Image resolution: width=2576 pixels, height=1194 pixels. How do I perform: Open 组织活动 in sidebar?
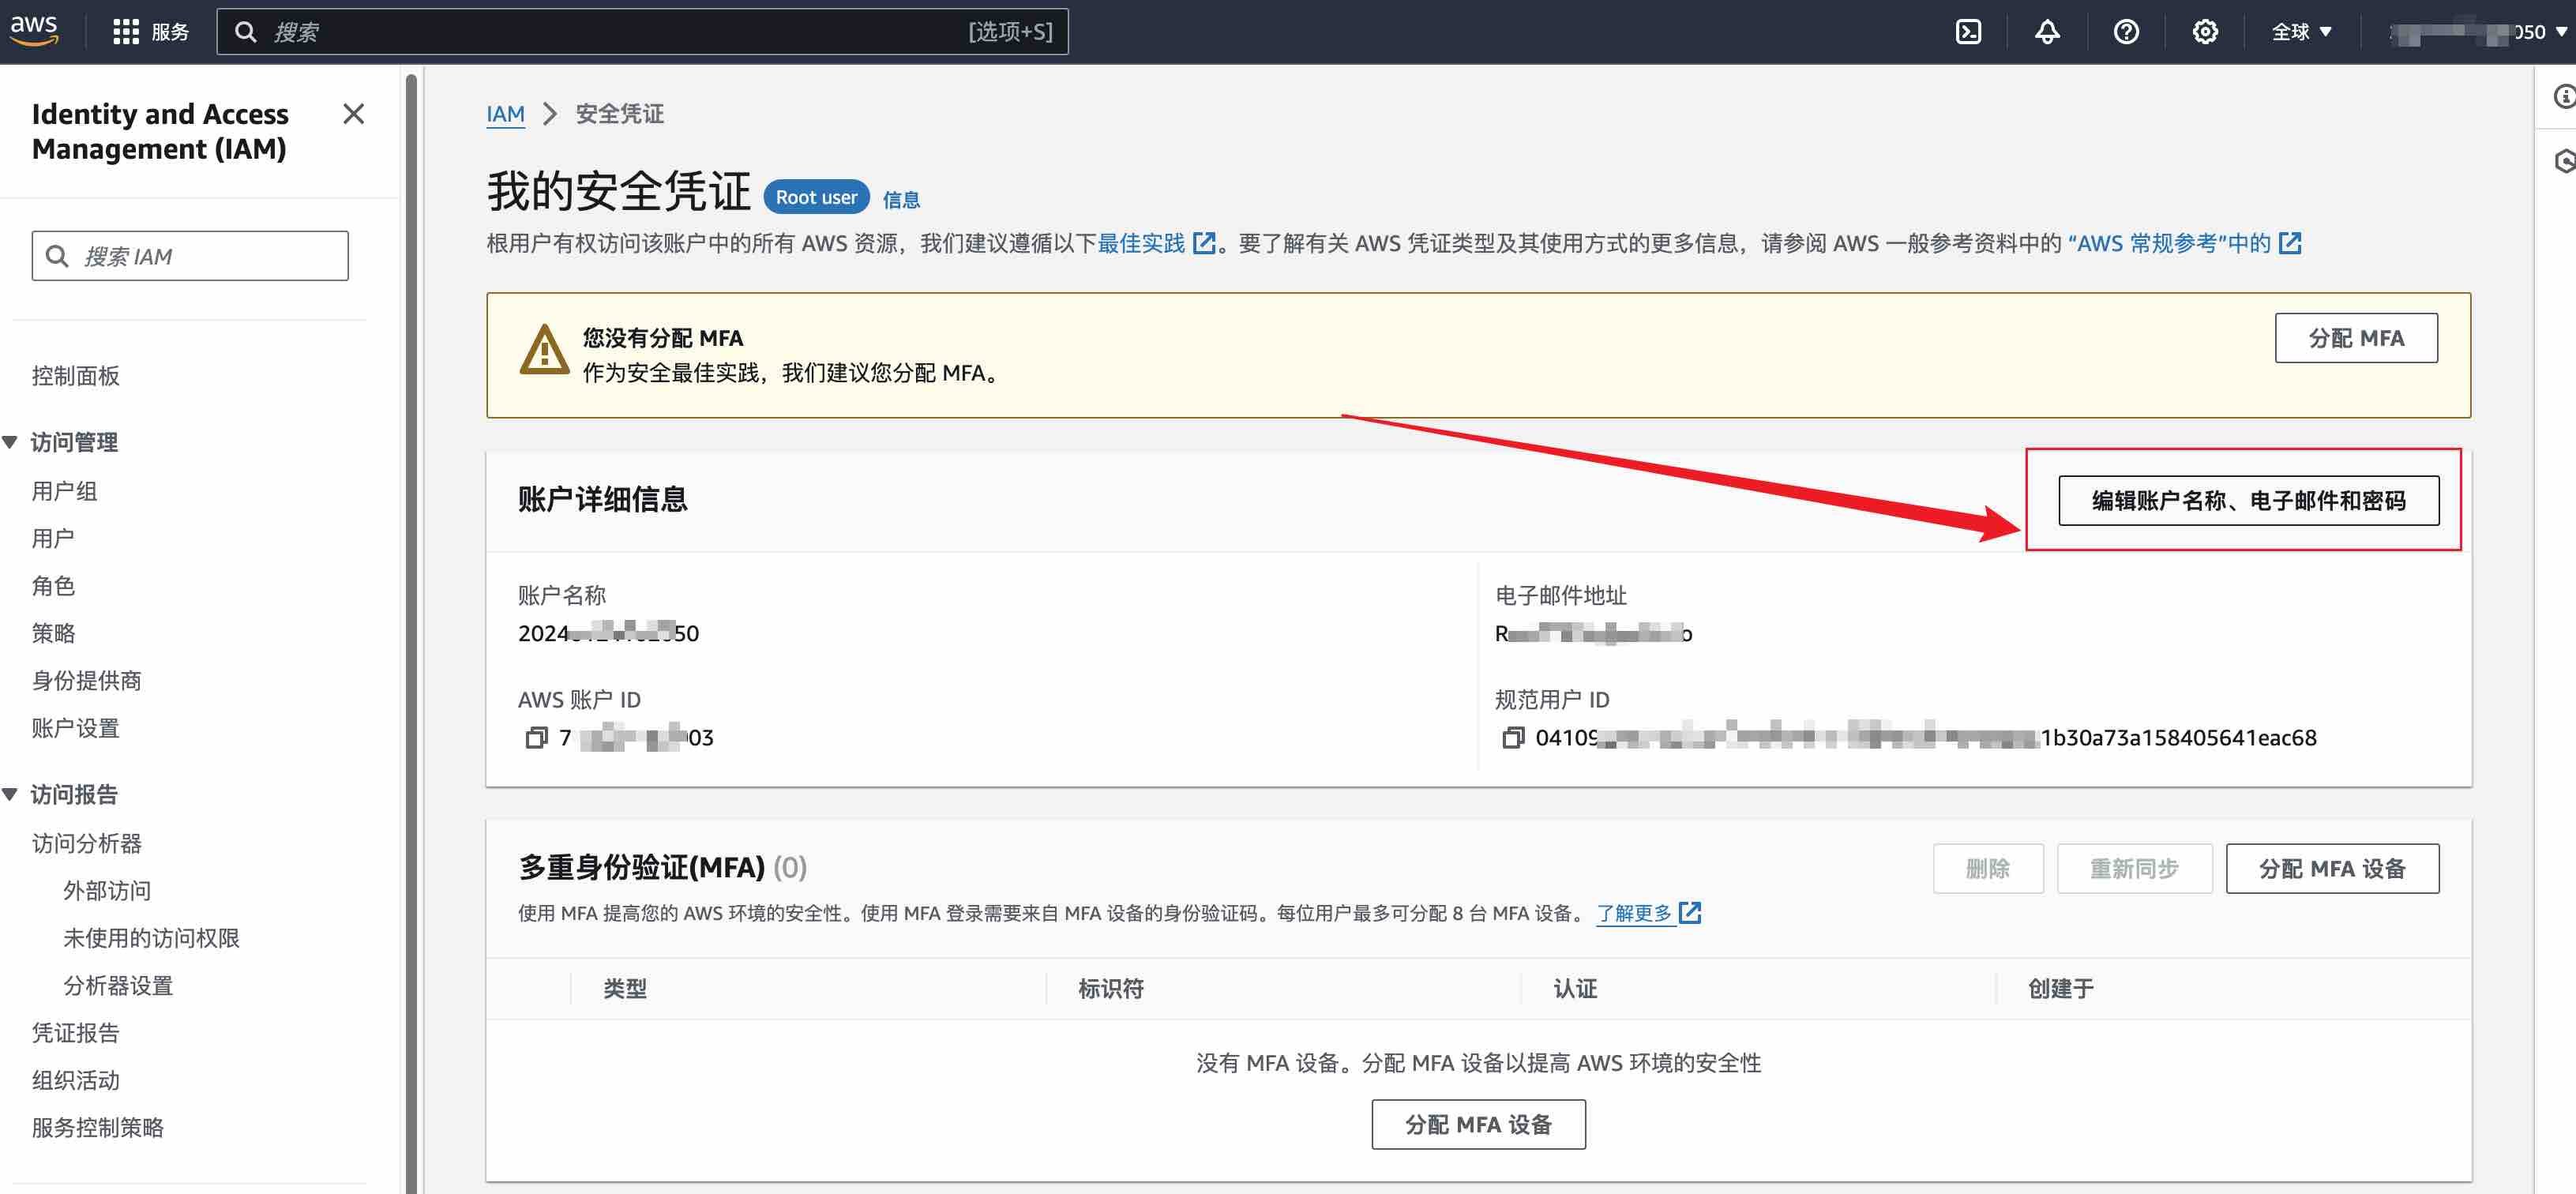click(x=76, y=1080)
